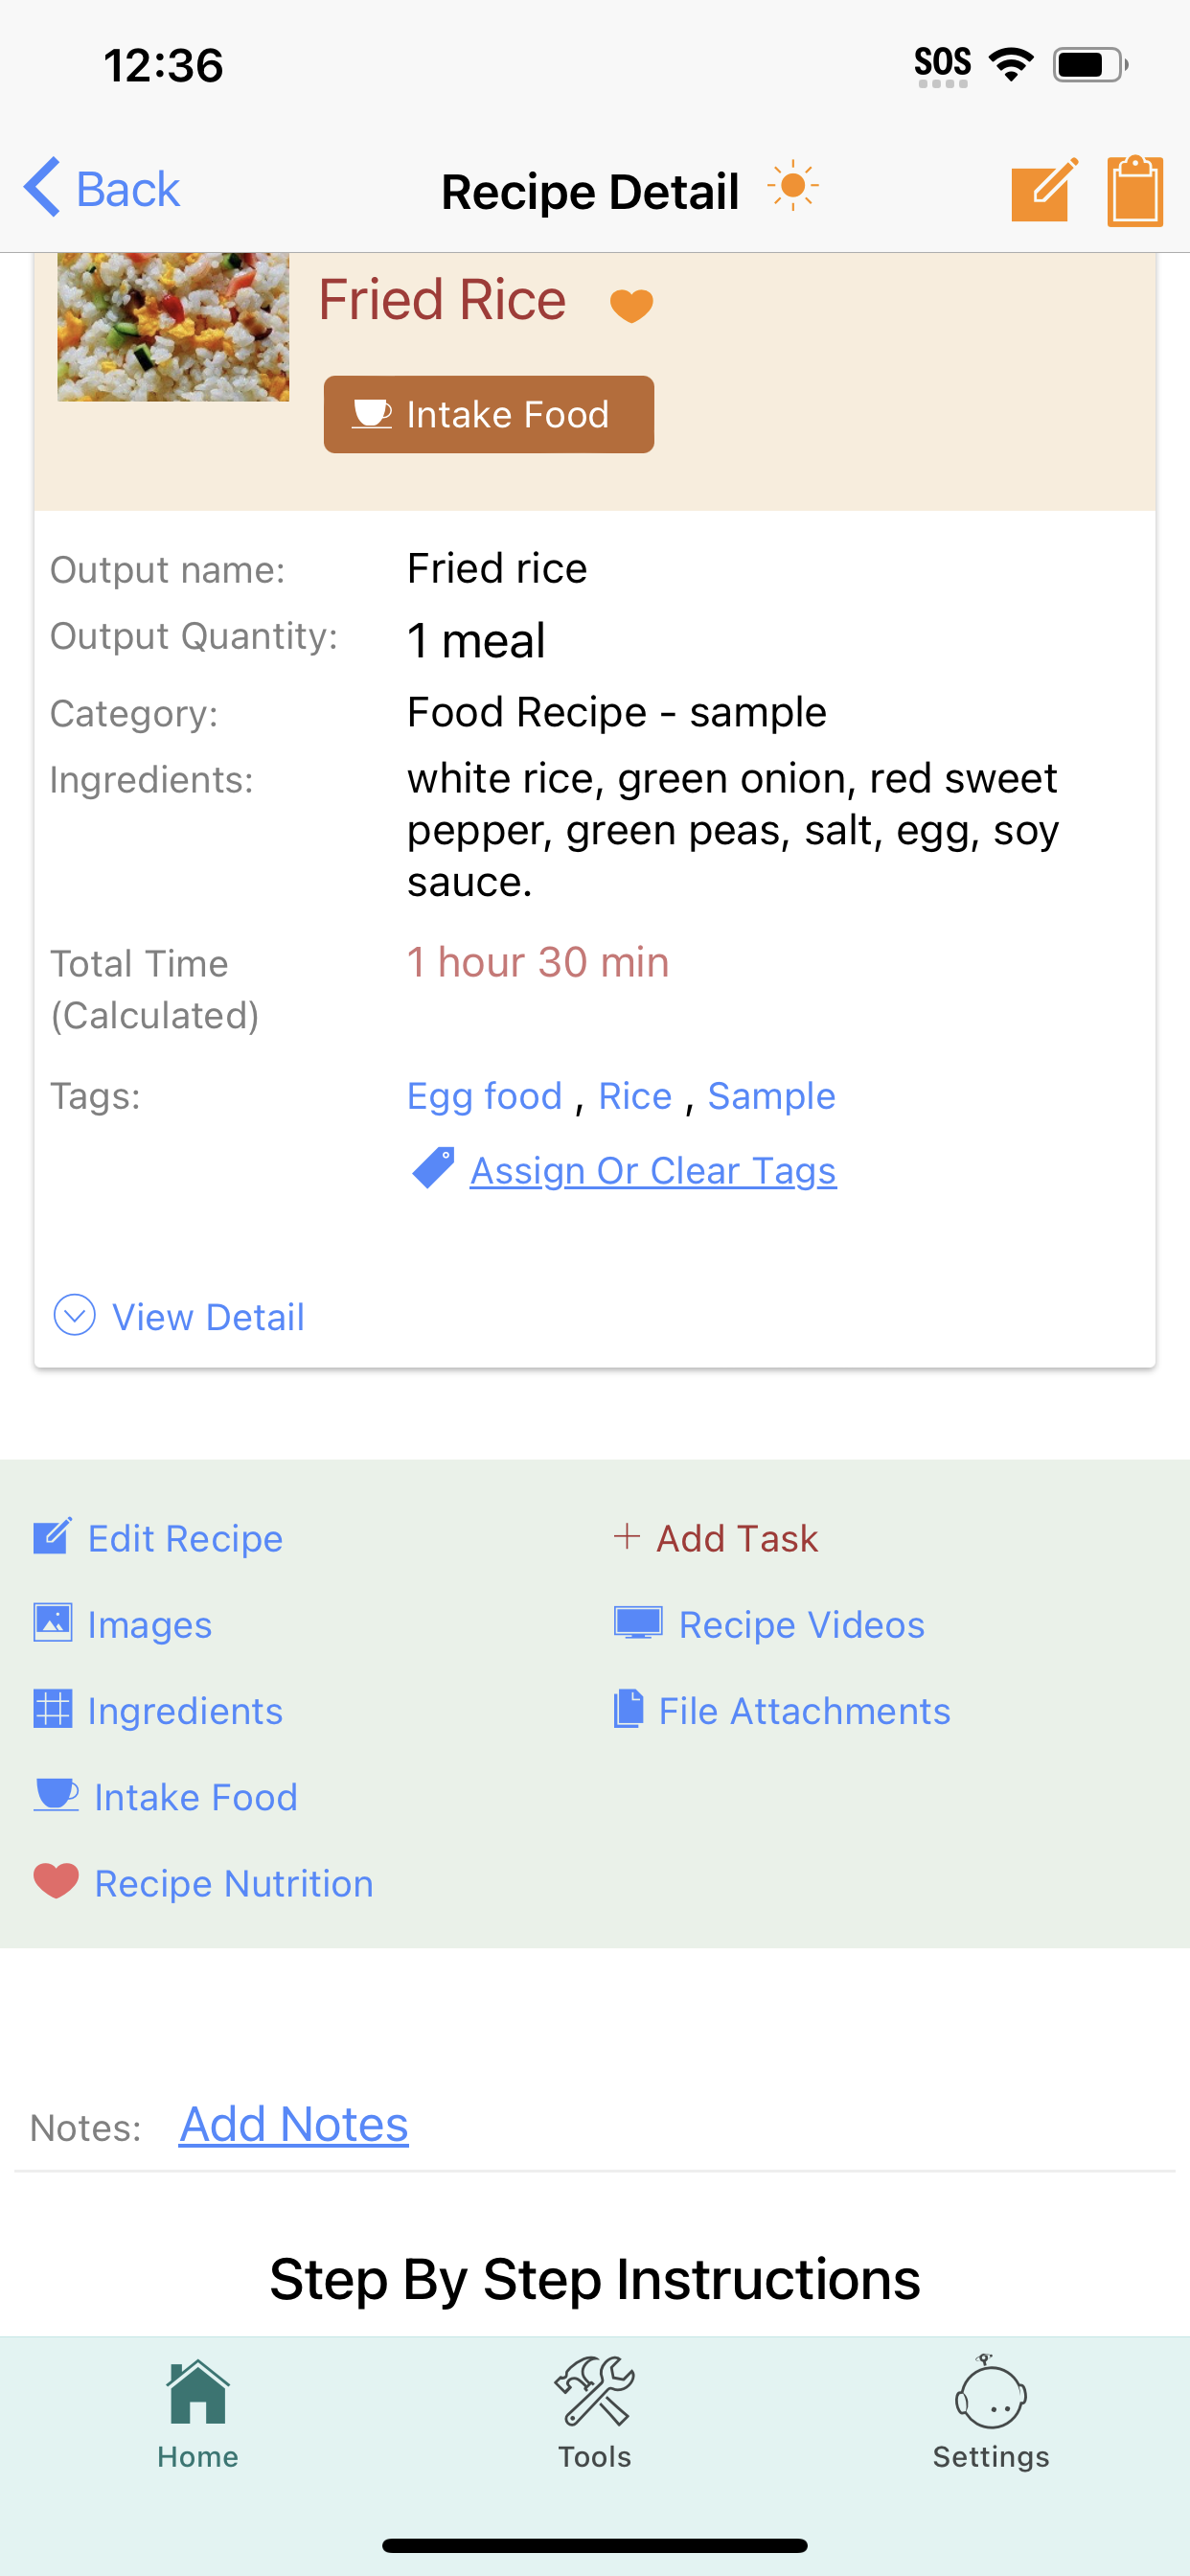Switch to the Tools tab

(595, 2412)
